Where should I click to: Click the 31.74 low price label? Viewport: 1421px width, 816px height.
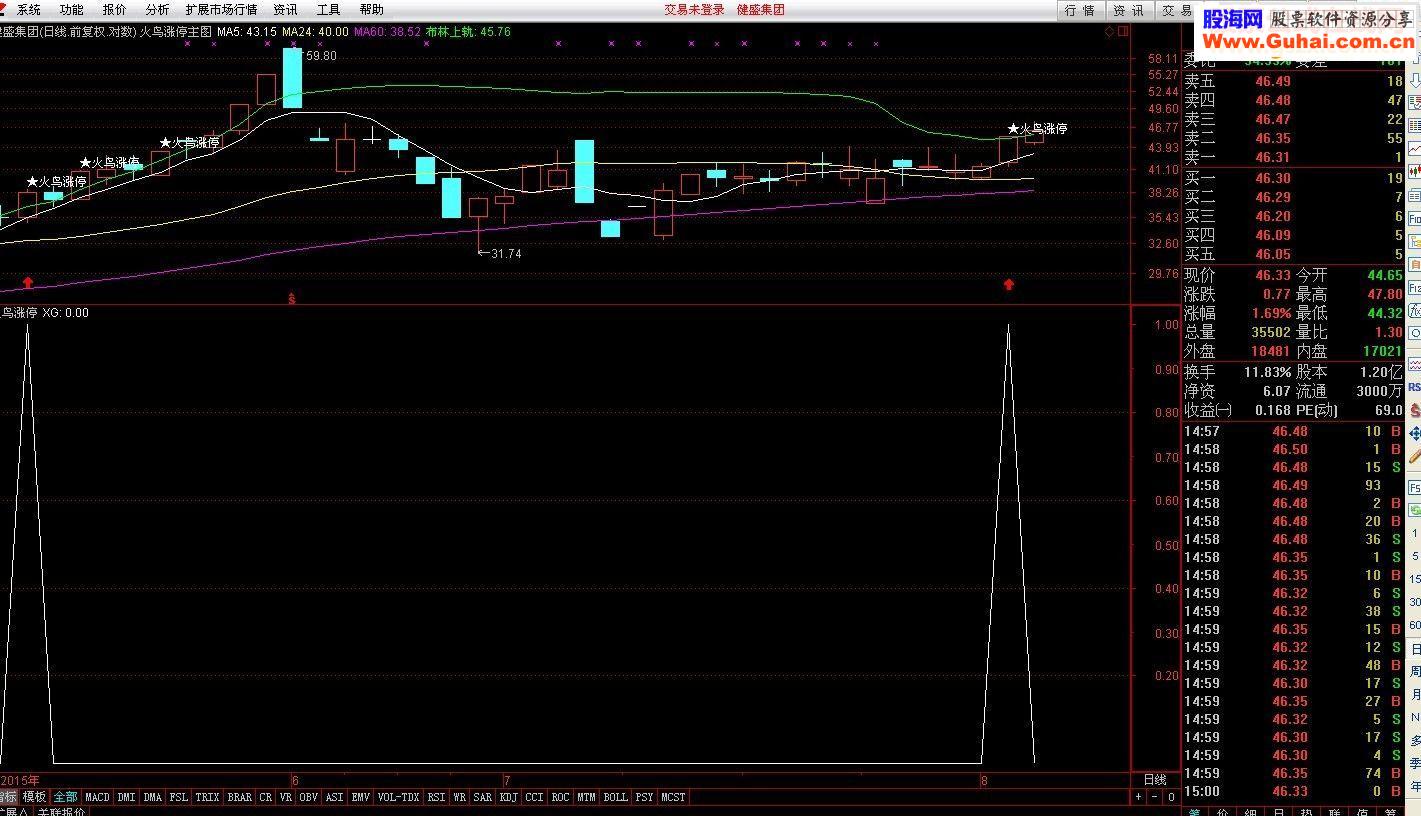506,254
